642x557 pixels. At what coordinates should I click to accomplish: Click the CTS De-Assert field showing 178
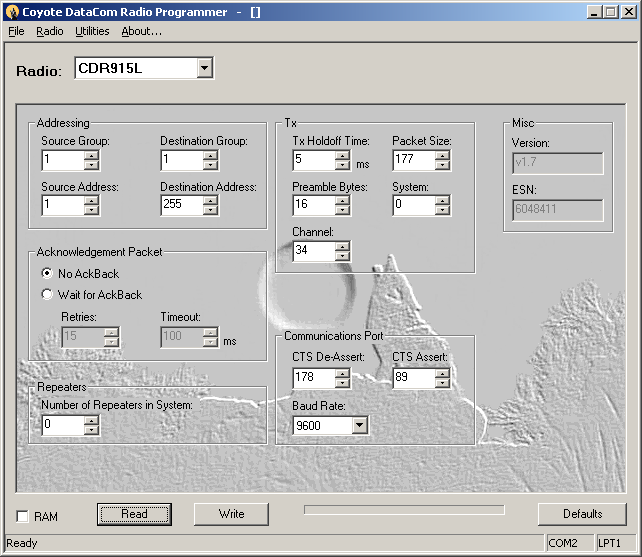[314, 378]
